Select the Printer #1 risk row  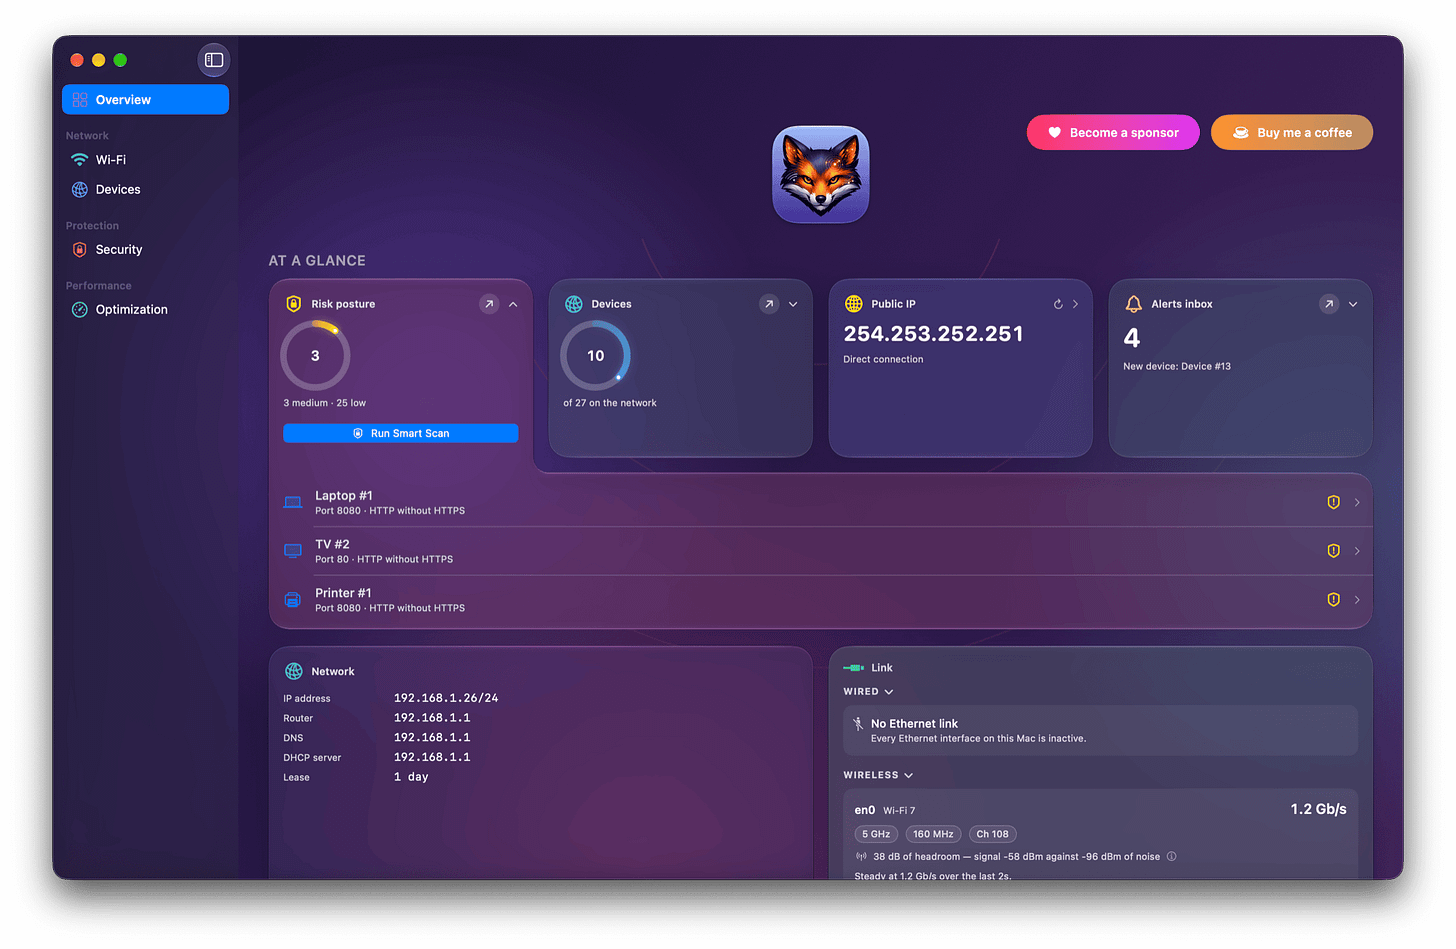tap(821, 600)
